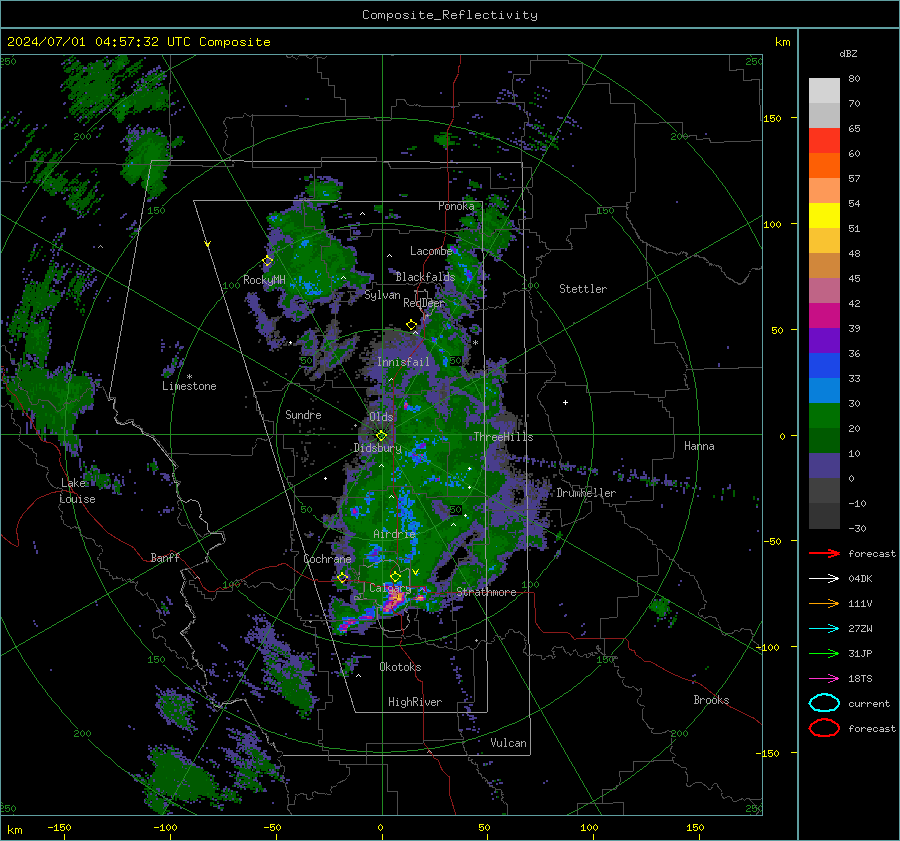Click the red forecast arrow in legend
900x841 pixels.
[824, 553]
